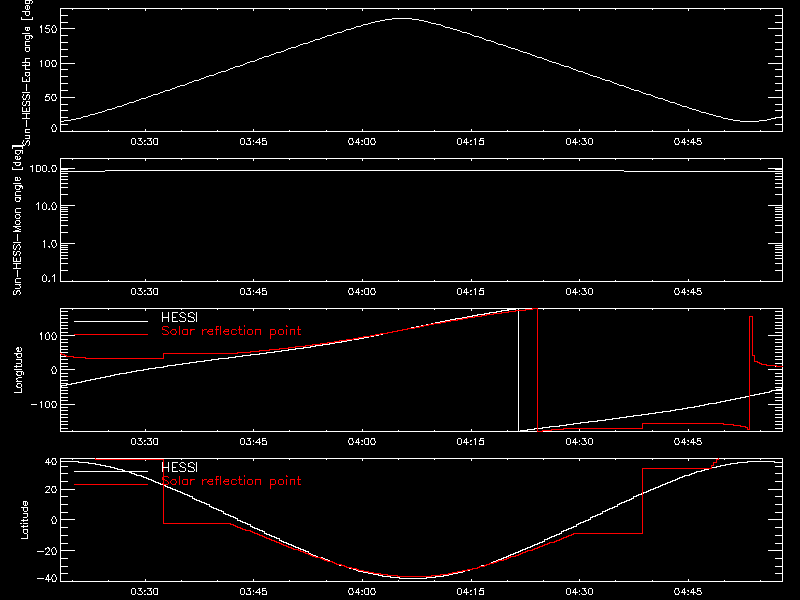The height and width of the screenshot is (600, 800).
Task: Click '10.0' tick on the Moon angle axis
Action: [46, 207]
